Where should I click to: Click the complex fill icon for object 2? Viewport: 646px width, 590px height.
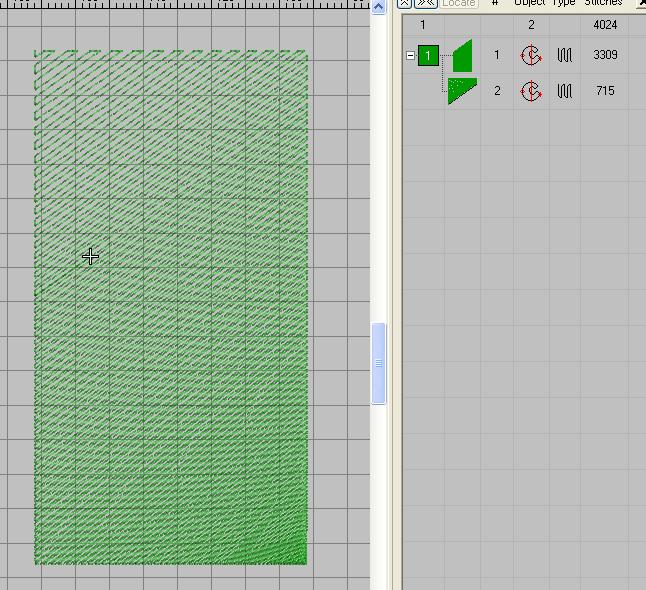[531, 91]
